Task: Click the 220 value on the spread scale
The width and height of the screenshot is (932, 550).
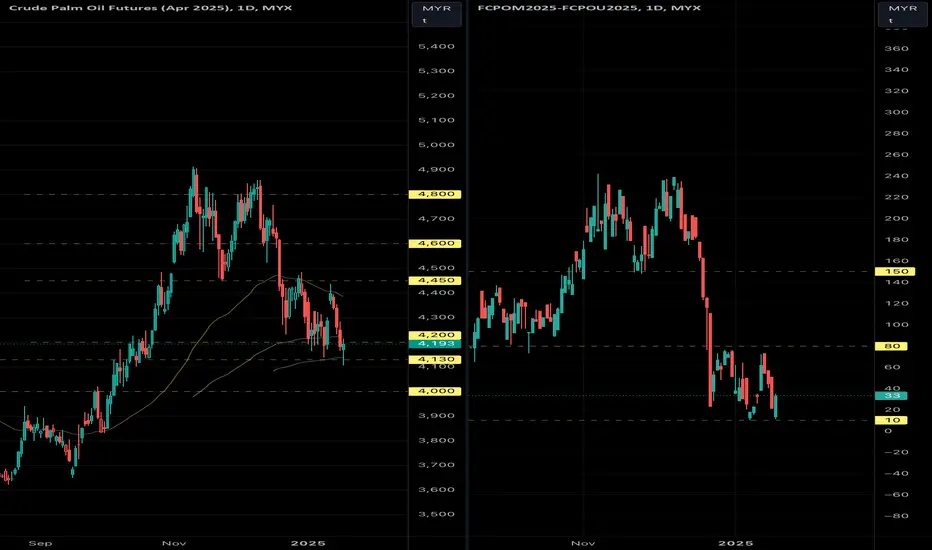Action: 896,197
